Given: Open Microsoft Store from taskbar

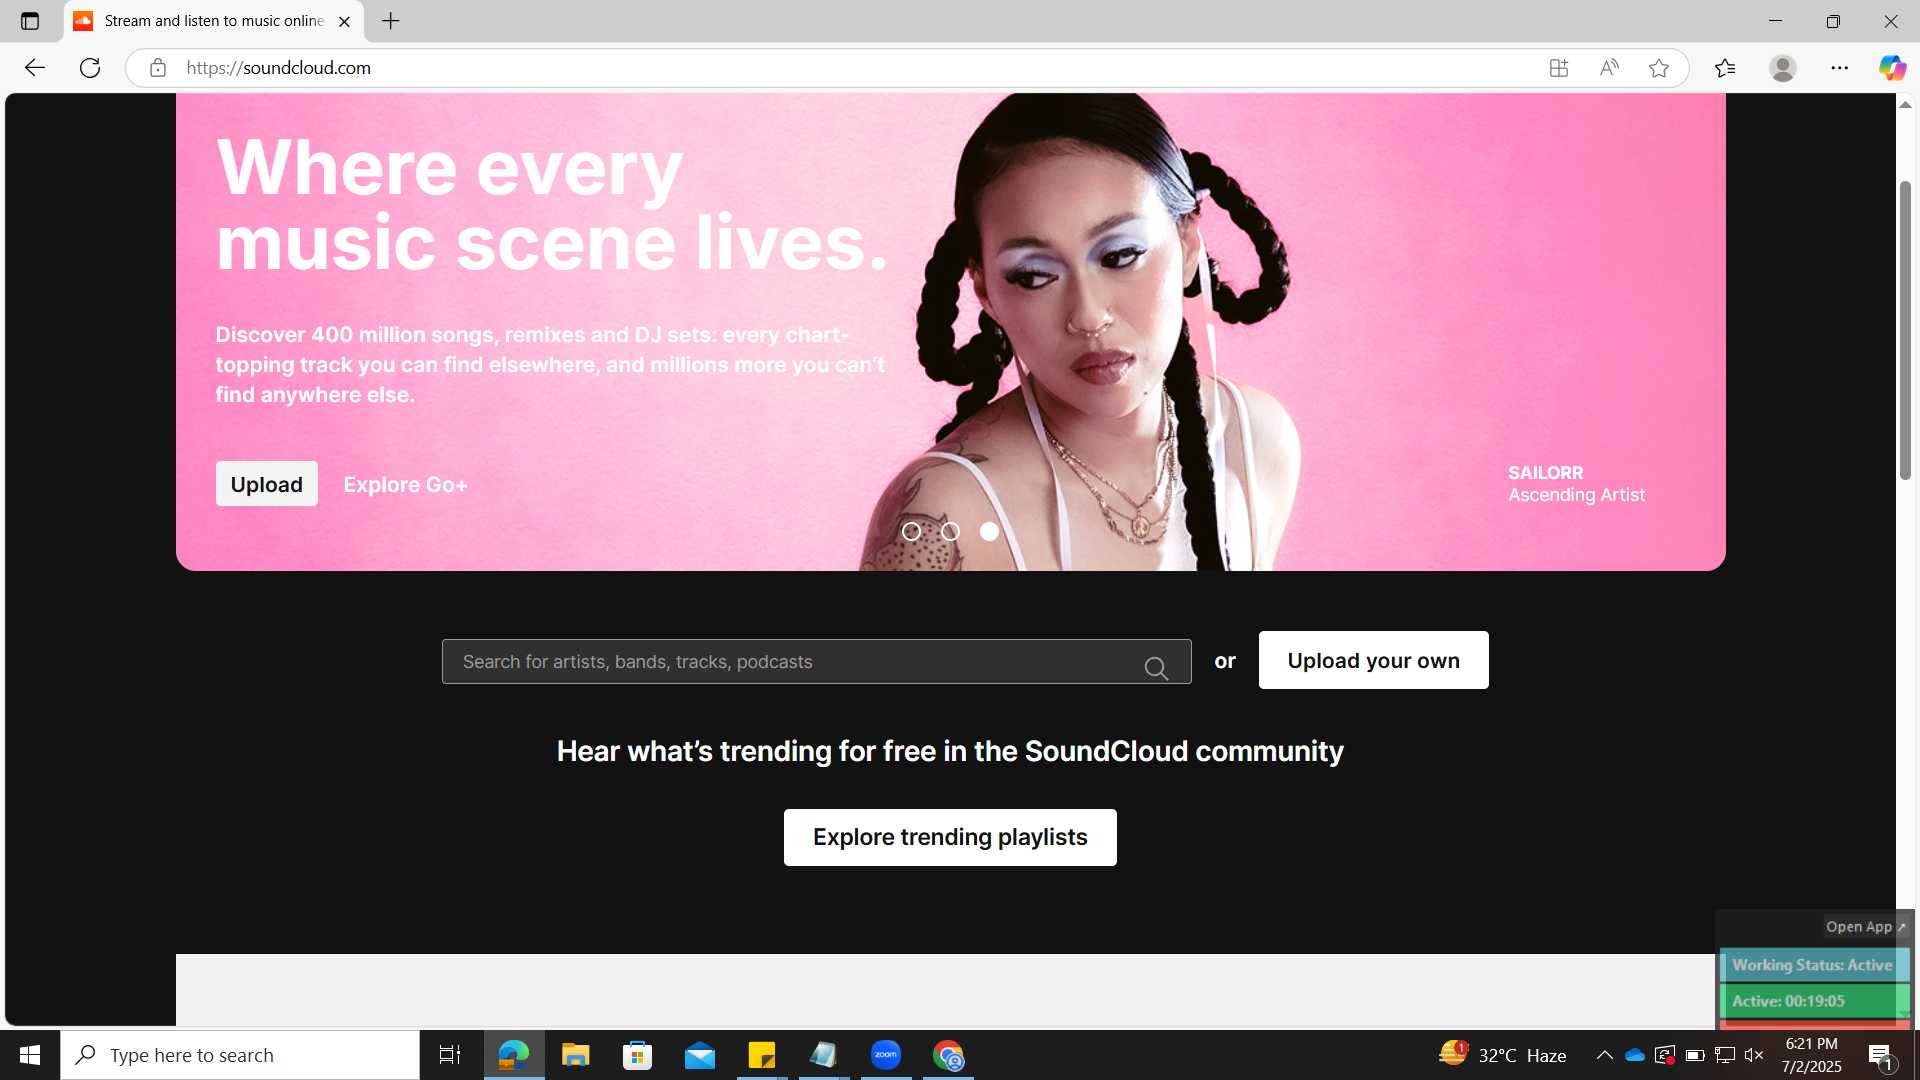Looking at the screenshot, I should pyautogui.click(x=637, y=1055).
